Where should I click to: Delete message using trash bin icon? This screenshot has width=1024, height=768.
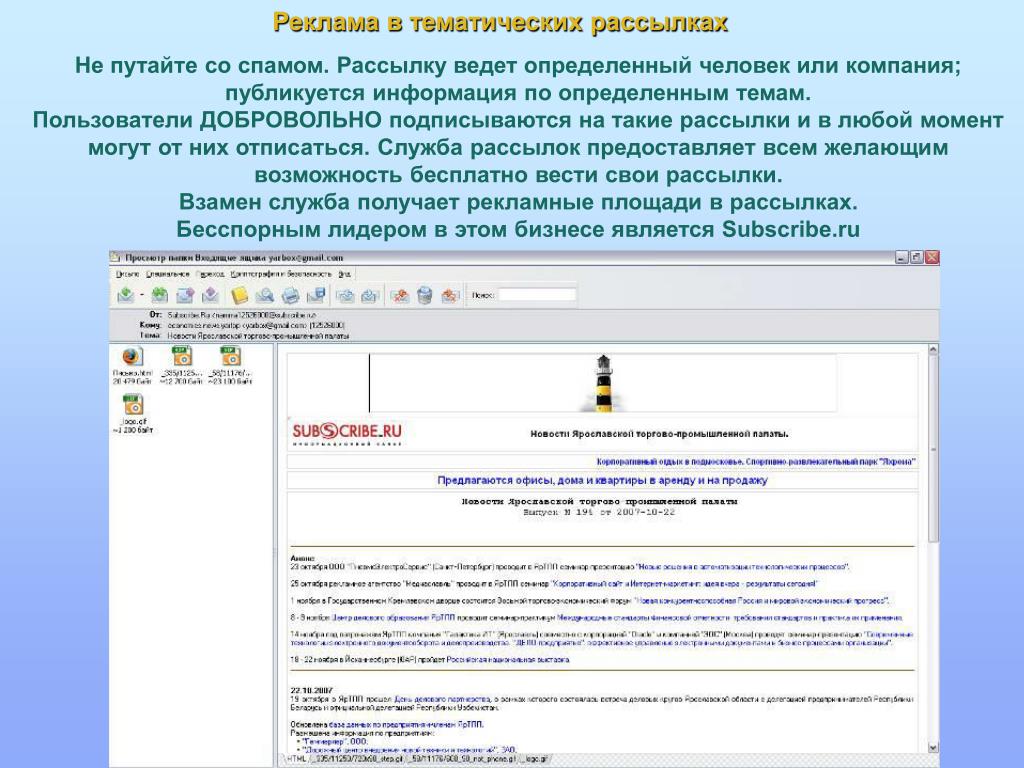click(x=424, y=295)
